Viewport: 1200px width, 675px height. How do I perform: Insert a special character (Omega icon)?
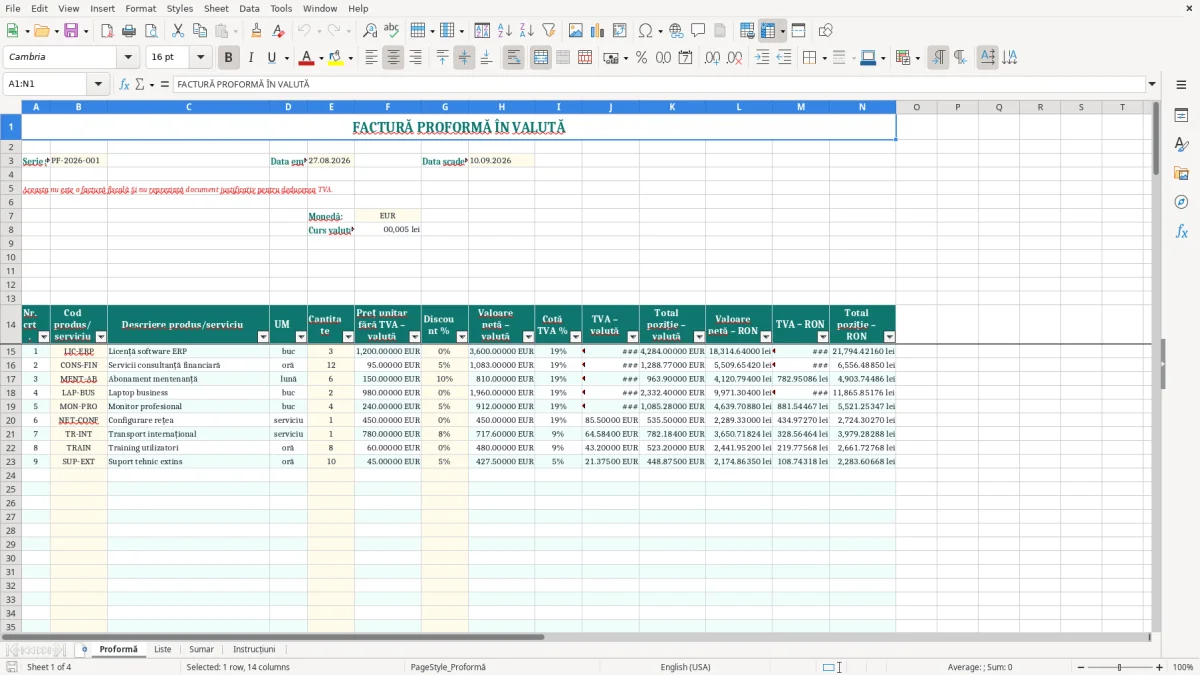(646, 31)
